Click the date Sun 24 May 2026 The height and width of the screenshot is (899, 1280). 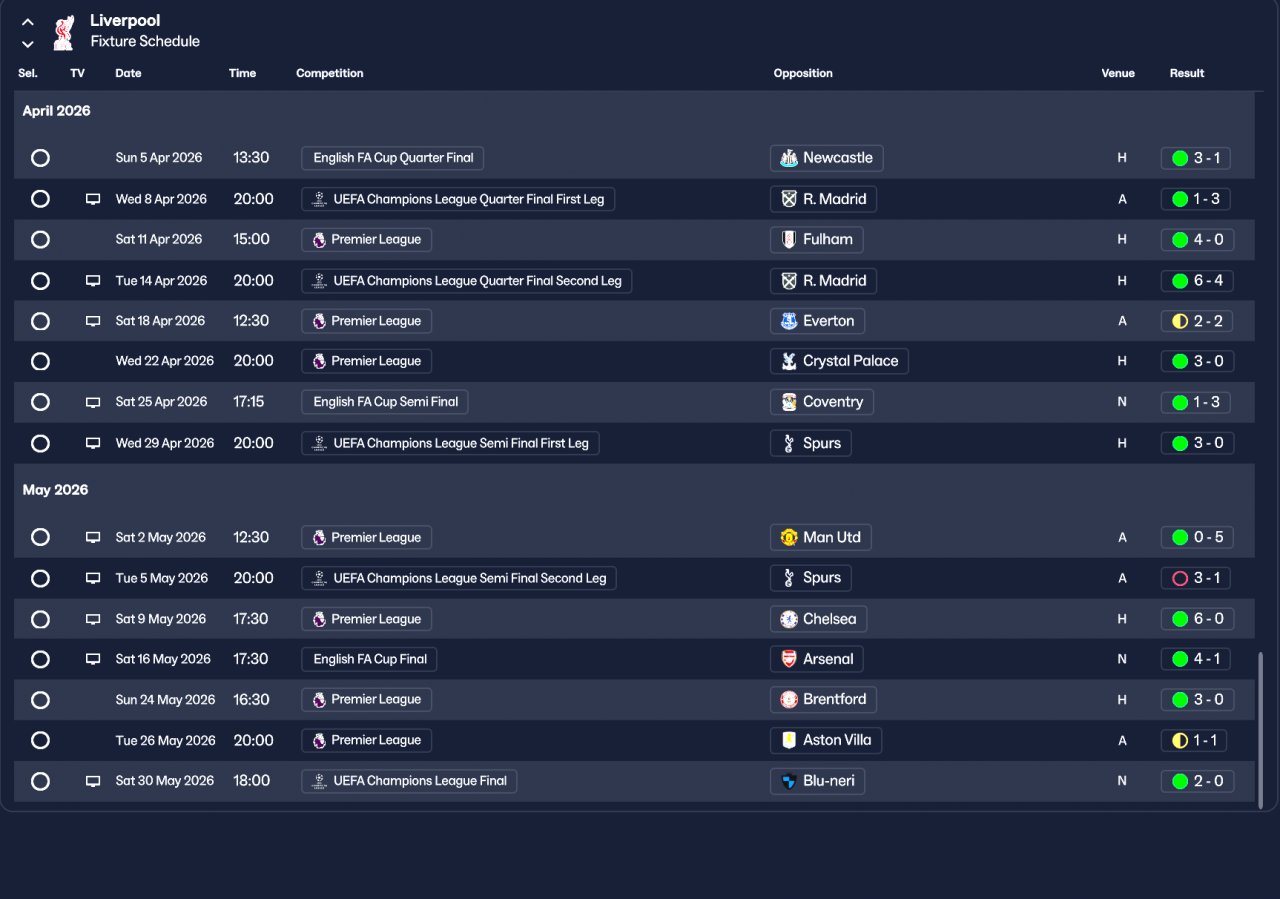pyautogui.click(x=165, y=700)
